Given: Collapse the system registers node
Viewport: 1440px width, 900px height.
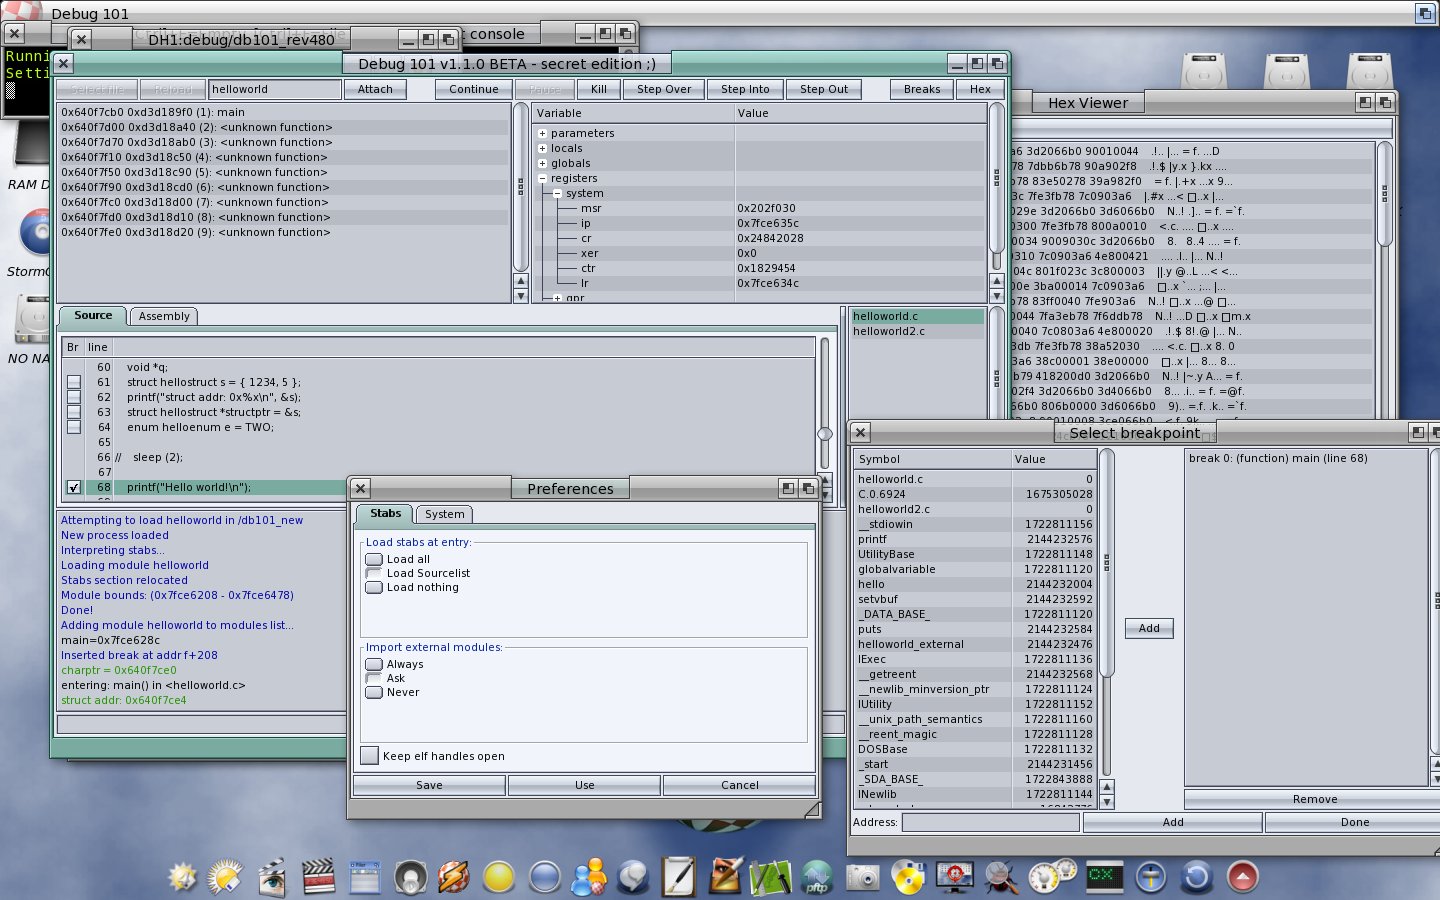Looking at the screenshot, I should (x=557, y=193).
